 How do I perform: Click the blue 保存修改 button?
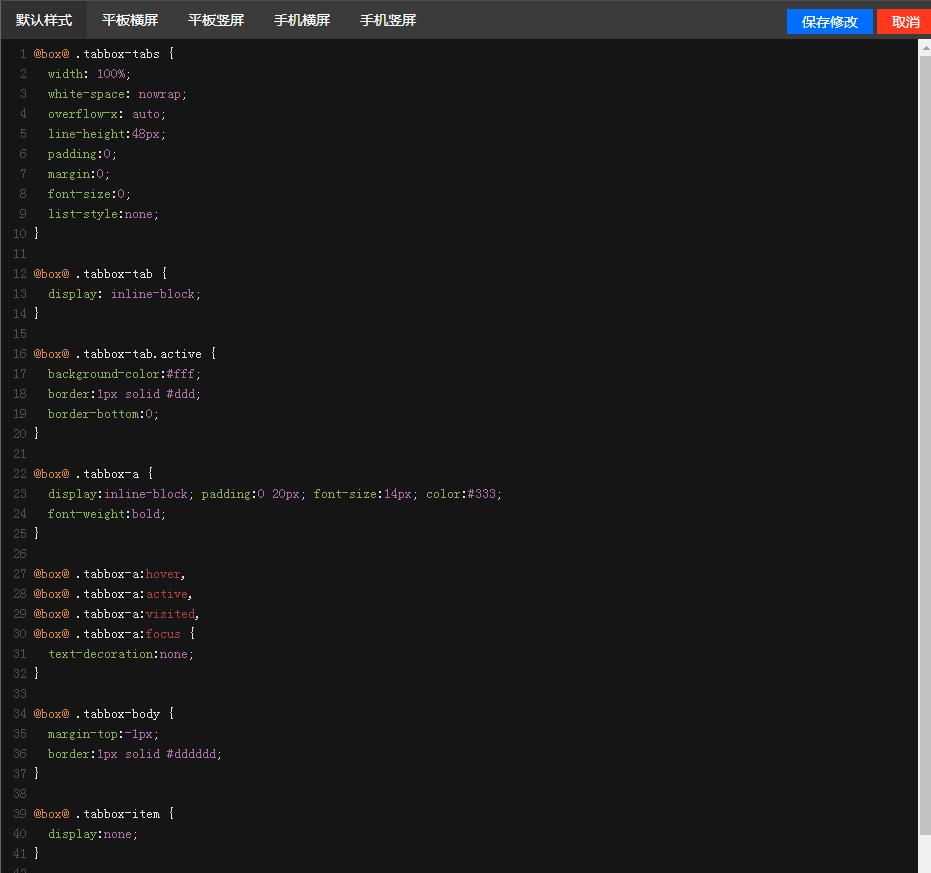[829, 22]
